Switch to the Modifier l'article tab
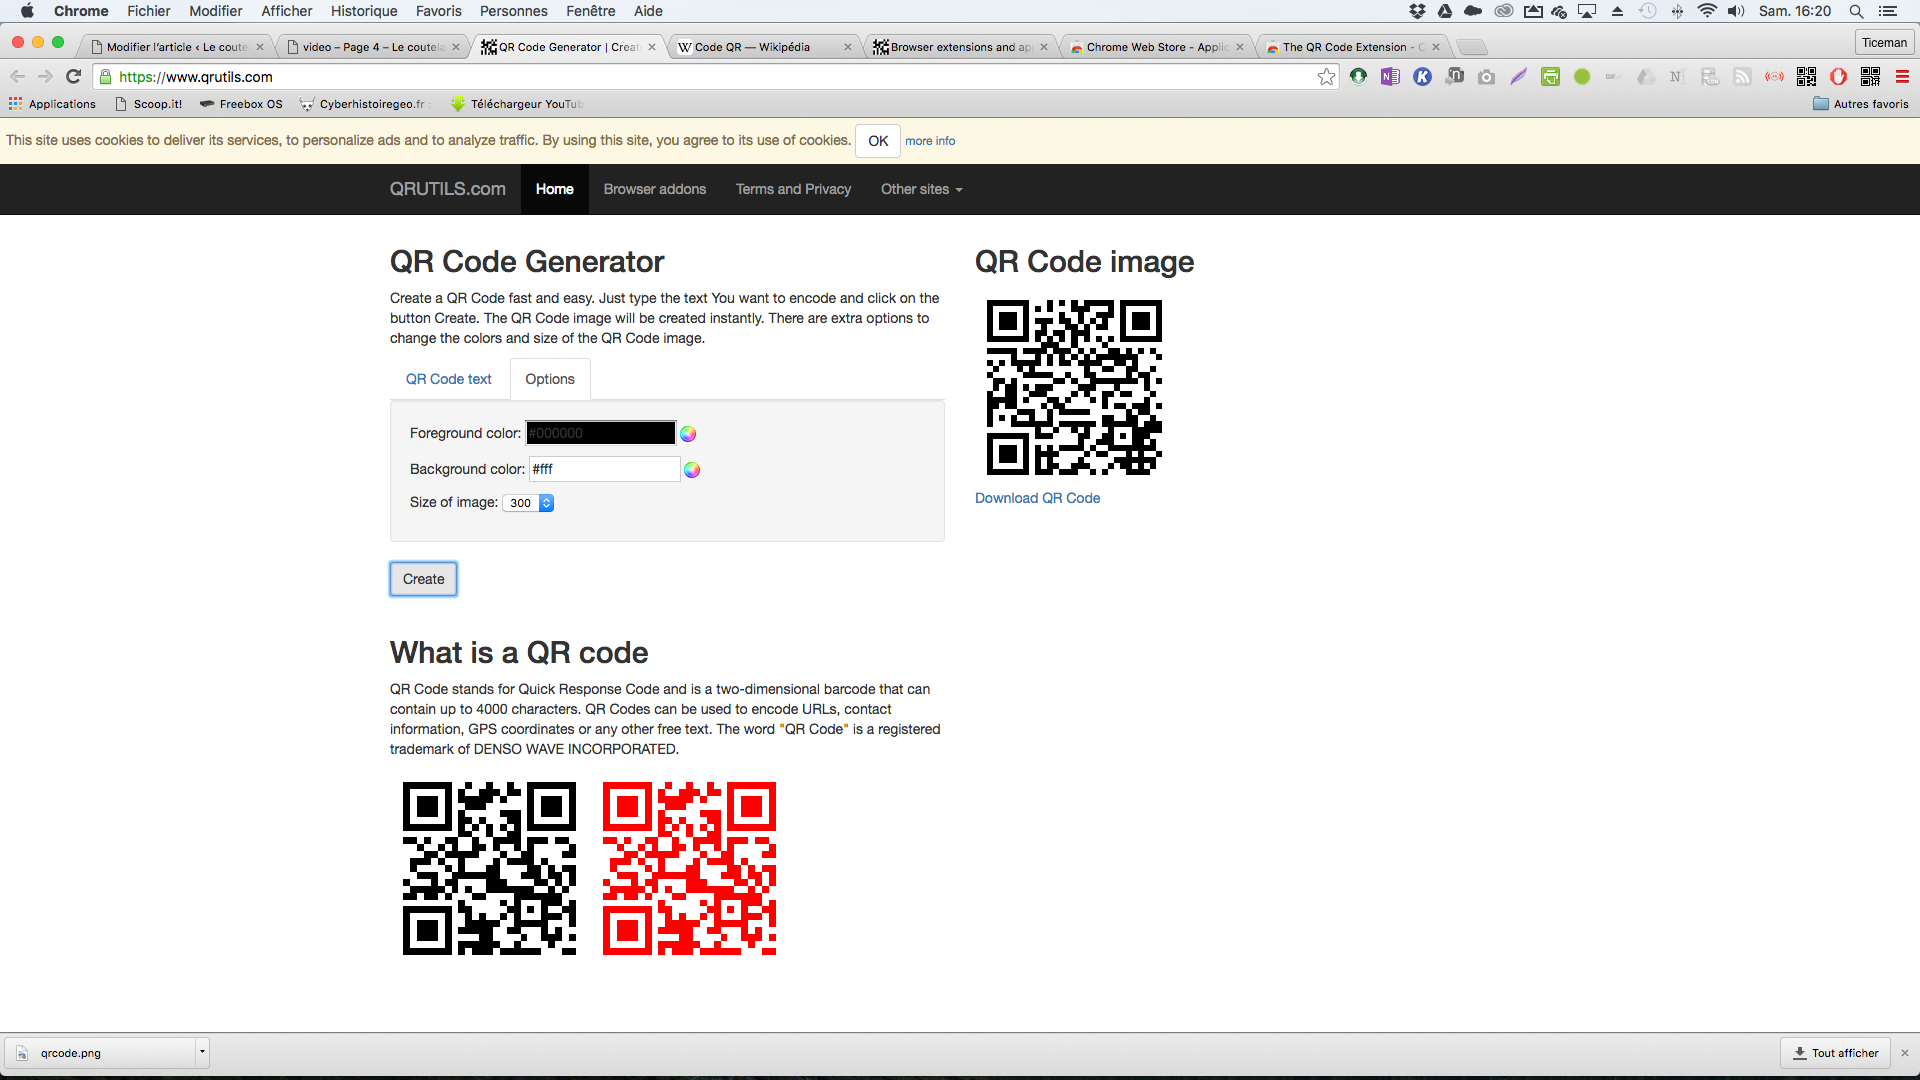The height and width of the screenshot is (1080, 1920). [x=176, y=47]
